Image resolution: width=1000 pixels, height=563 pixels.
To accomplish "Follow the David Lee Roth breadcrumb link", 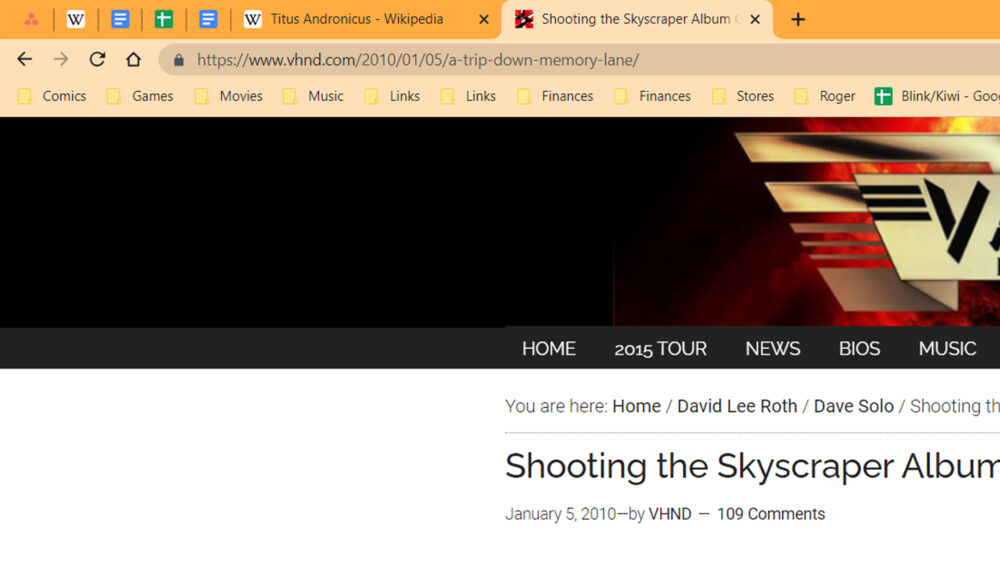I will [x=737, y=406].
